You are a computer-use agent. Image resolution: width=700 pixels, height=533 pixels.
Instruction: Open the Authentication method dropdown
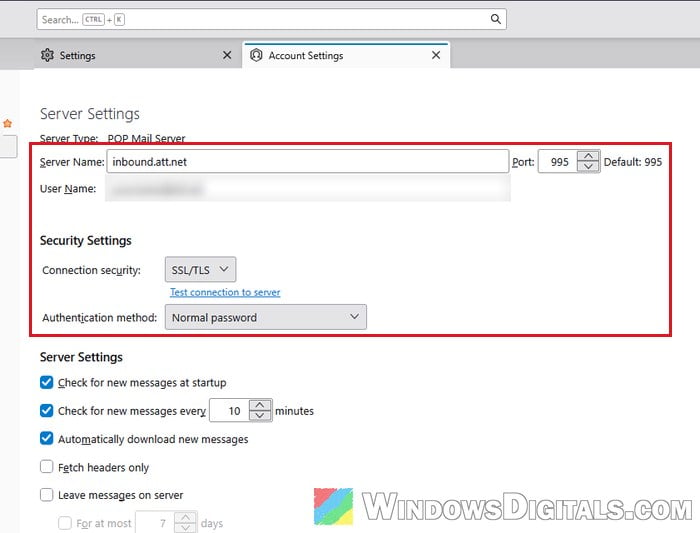point(266,317)
